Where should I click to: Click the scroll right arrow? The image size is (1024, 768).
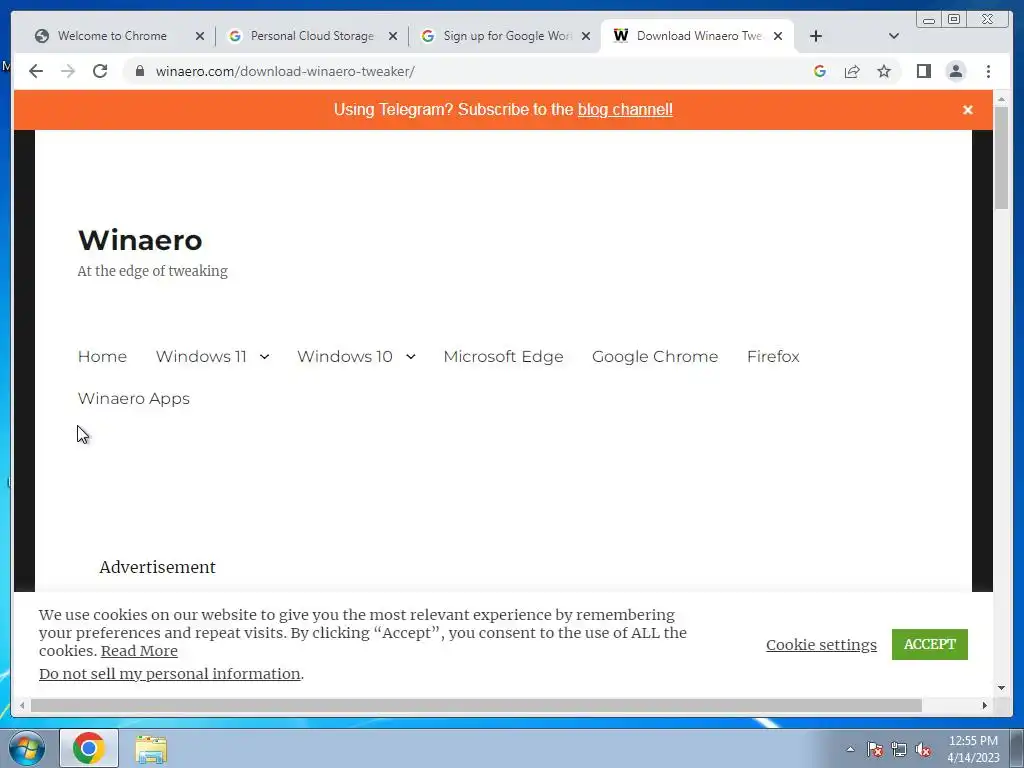985,705
